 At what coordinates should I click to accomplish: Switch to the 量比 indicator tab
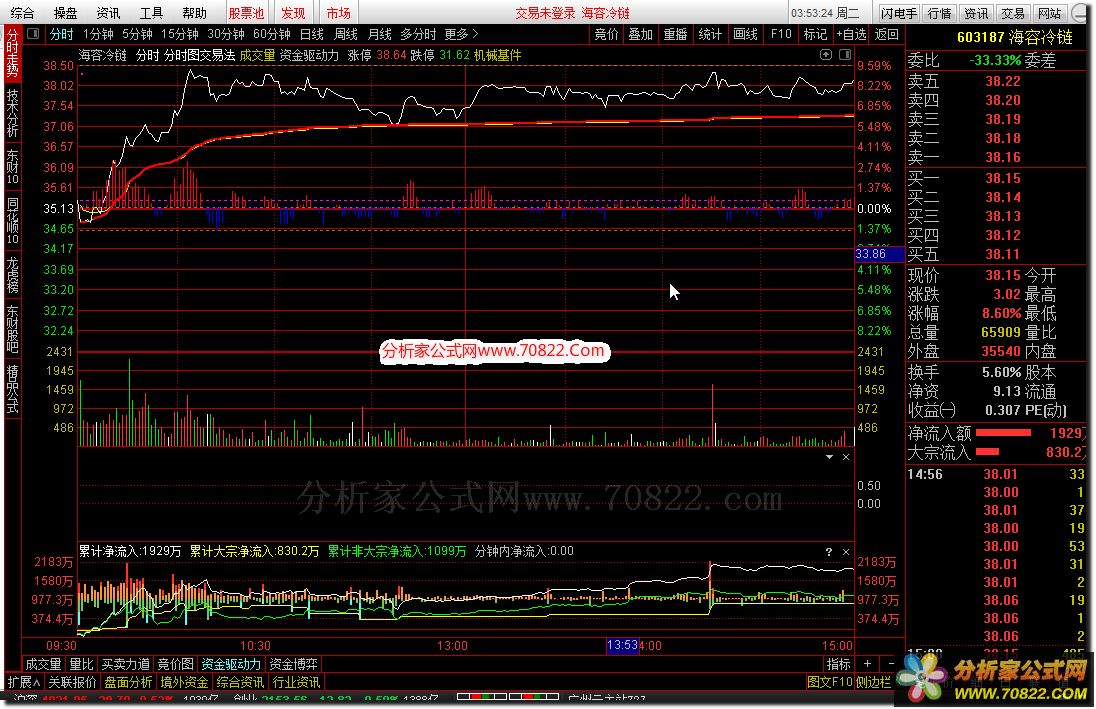pos(81,664)
